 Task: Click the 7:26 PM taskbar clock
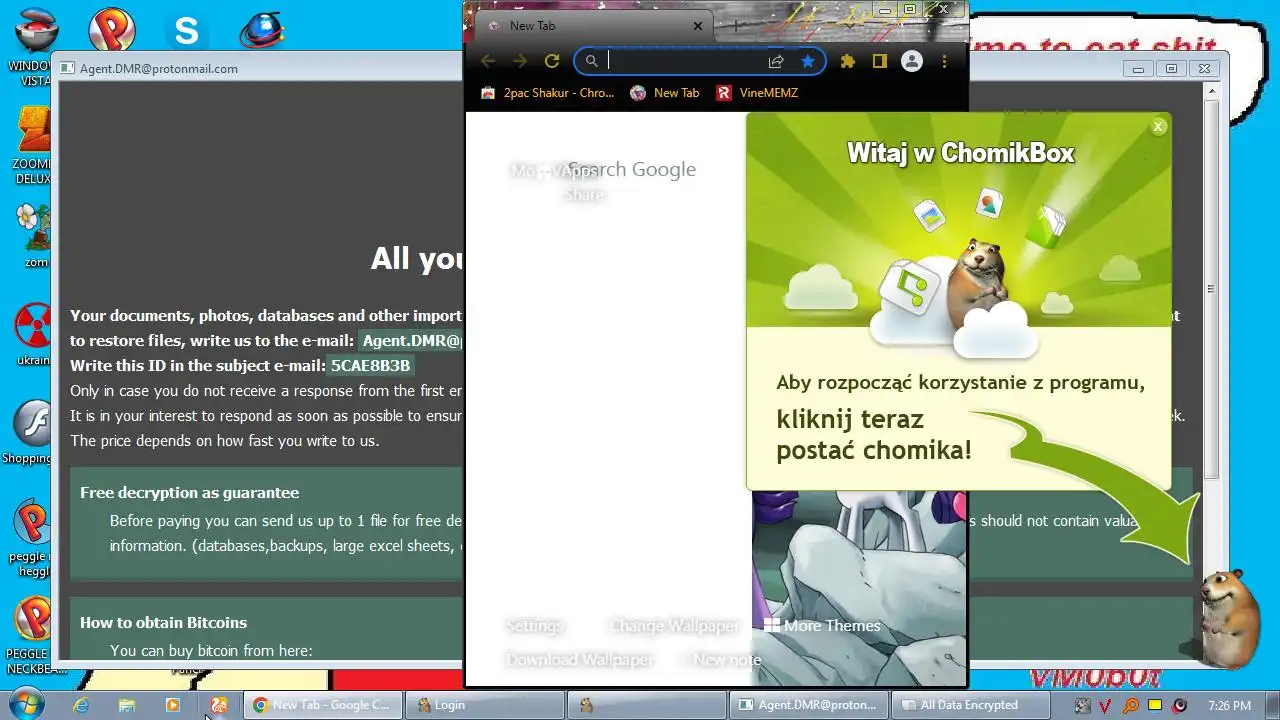1229,706
